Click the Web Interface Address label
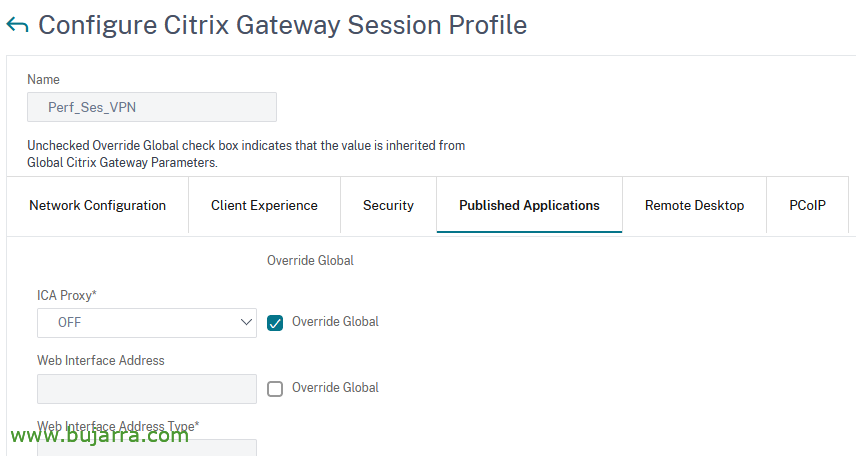The image size is (856, 456). point(100,360)
